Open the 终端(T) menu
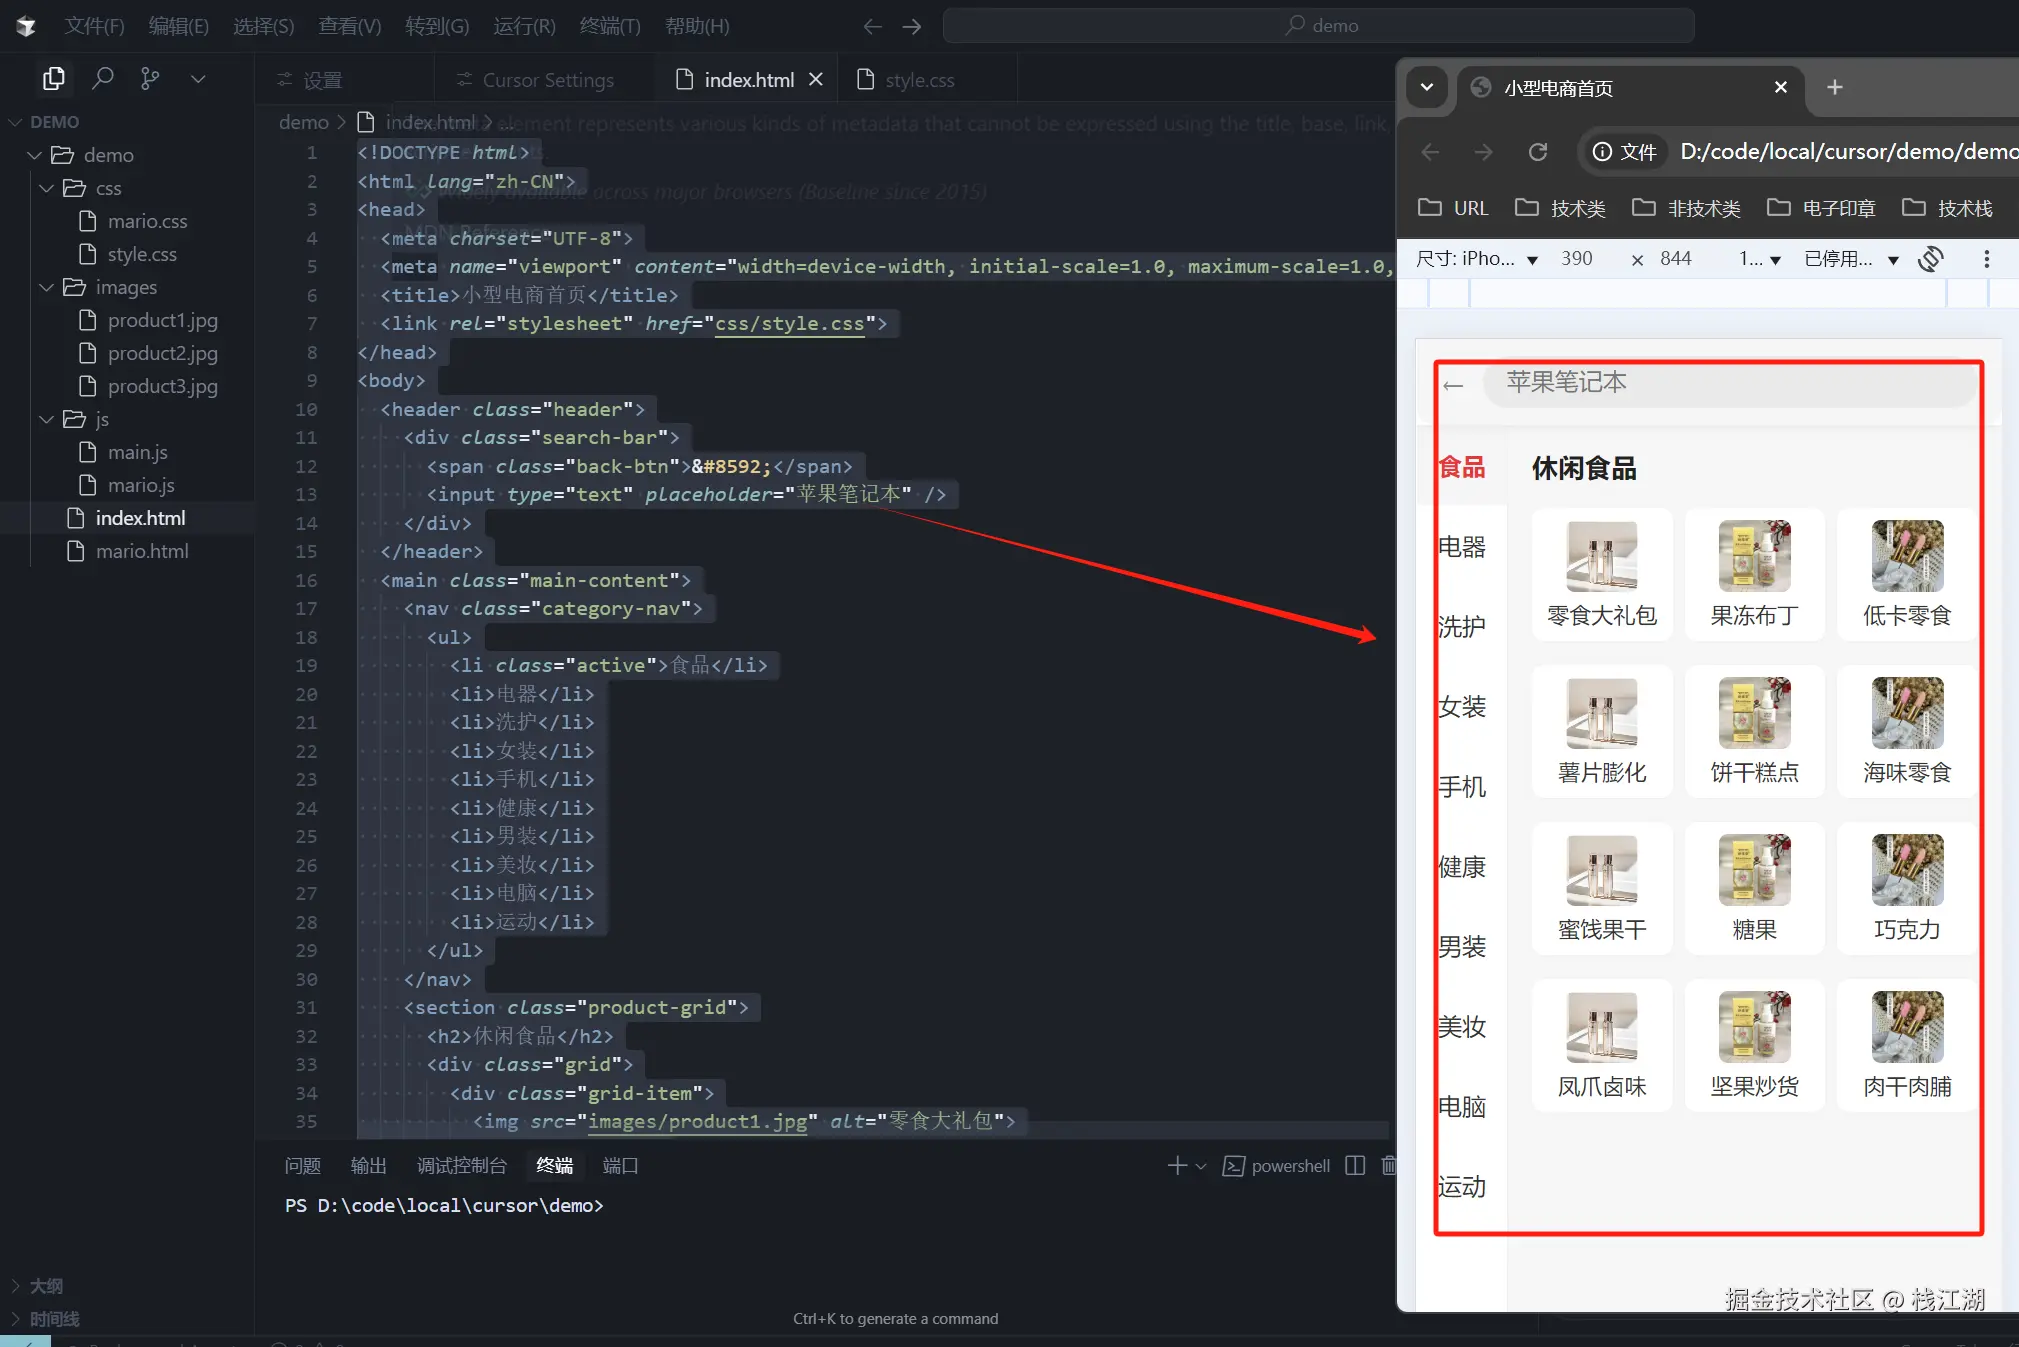 click(609, 26)
